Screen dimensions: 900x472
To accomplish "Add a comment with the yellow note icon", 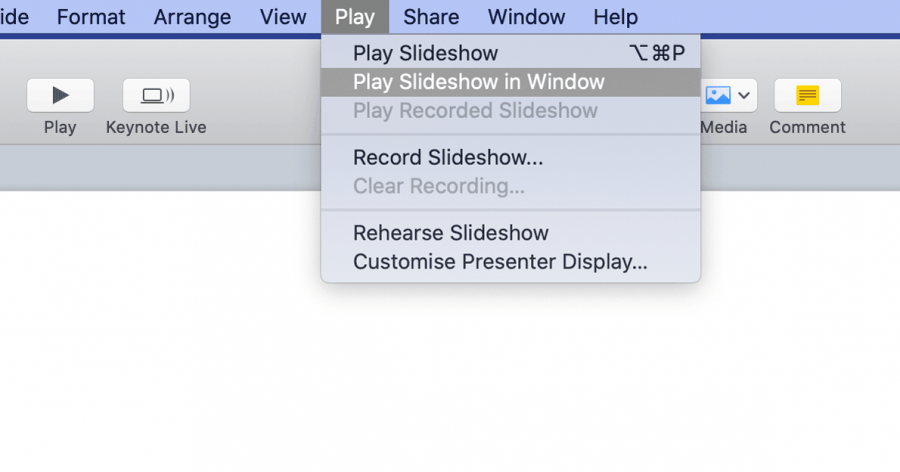I will tap(808, 95).
